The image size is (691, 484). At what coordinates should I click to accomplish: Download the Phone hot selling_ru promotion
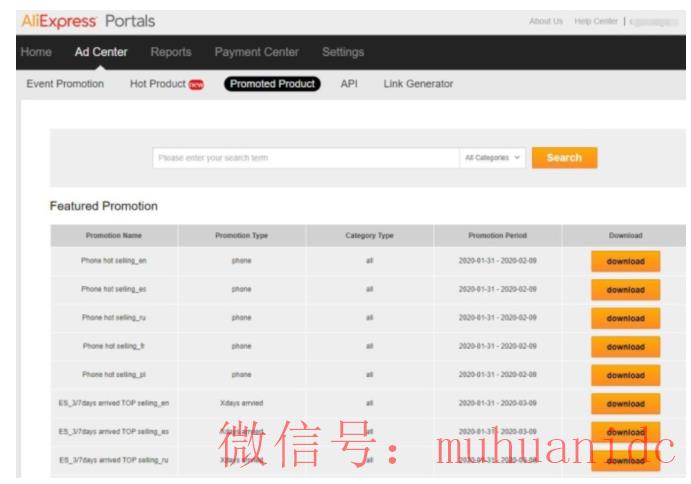[x=625, y=318]
